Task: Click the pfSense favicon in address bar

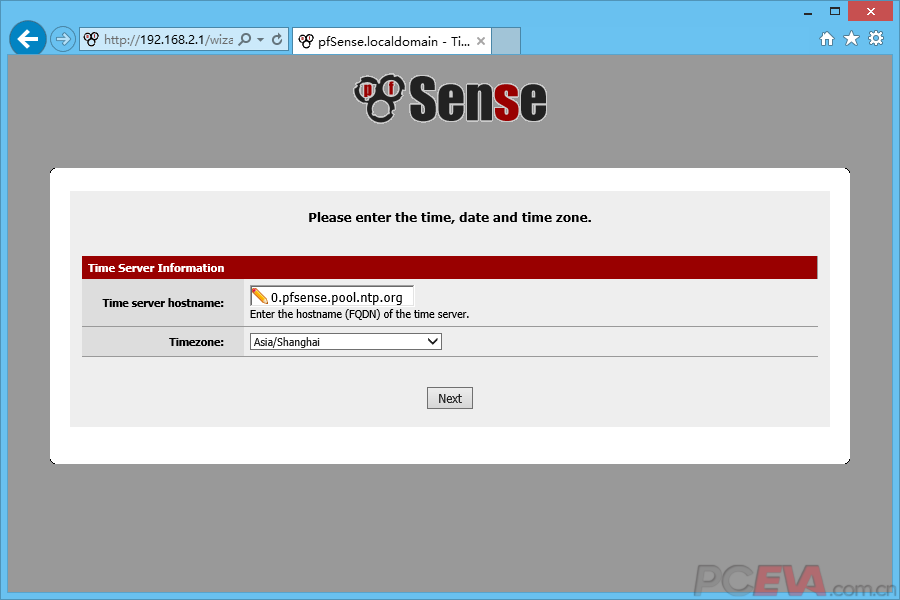Action: [x=92, y=40]
